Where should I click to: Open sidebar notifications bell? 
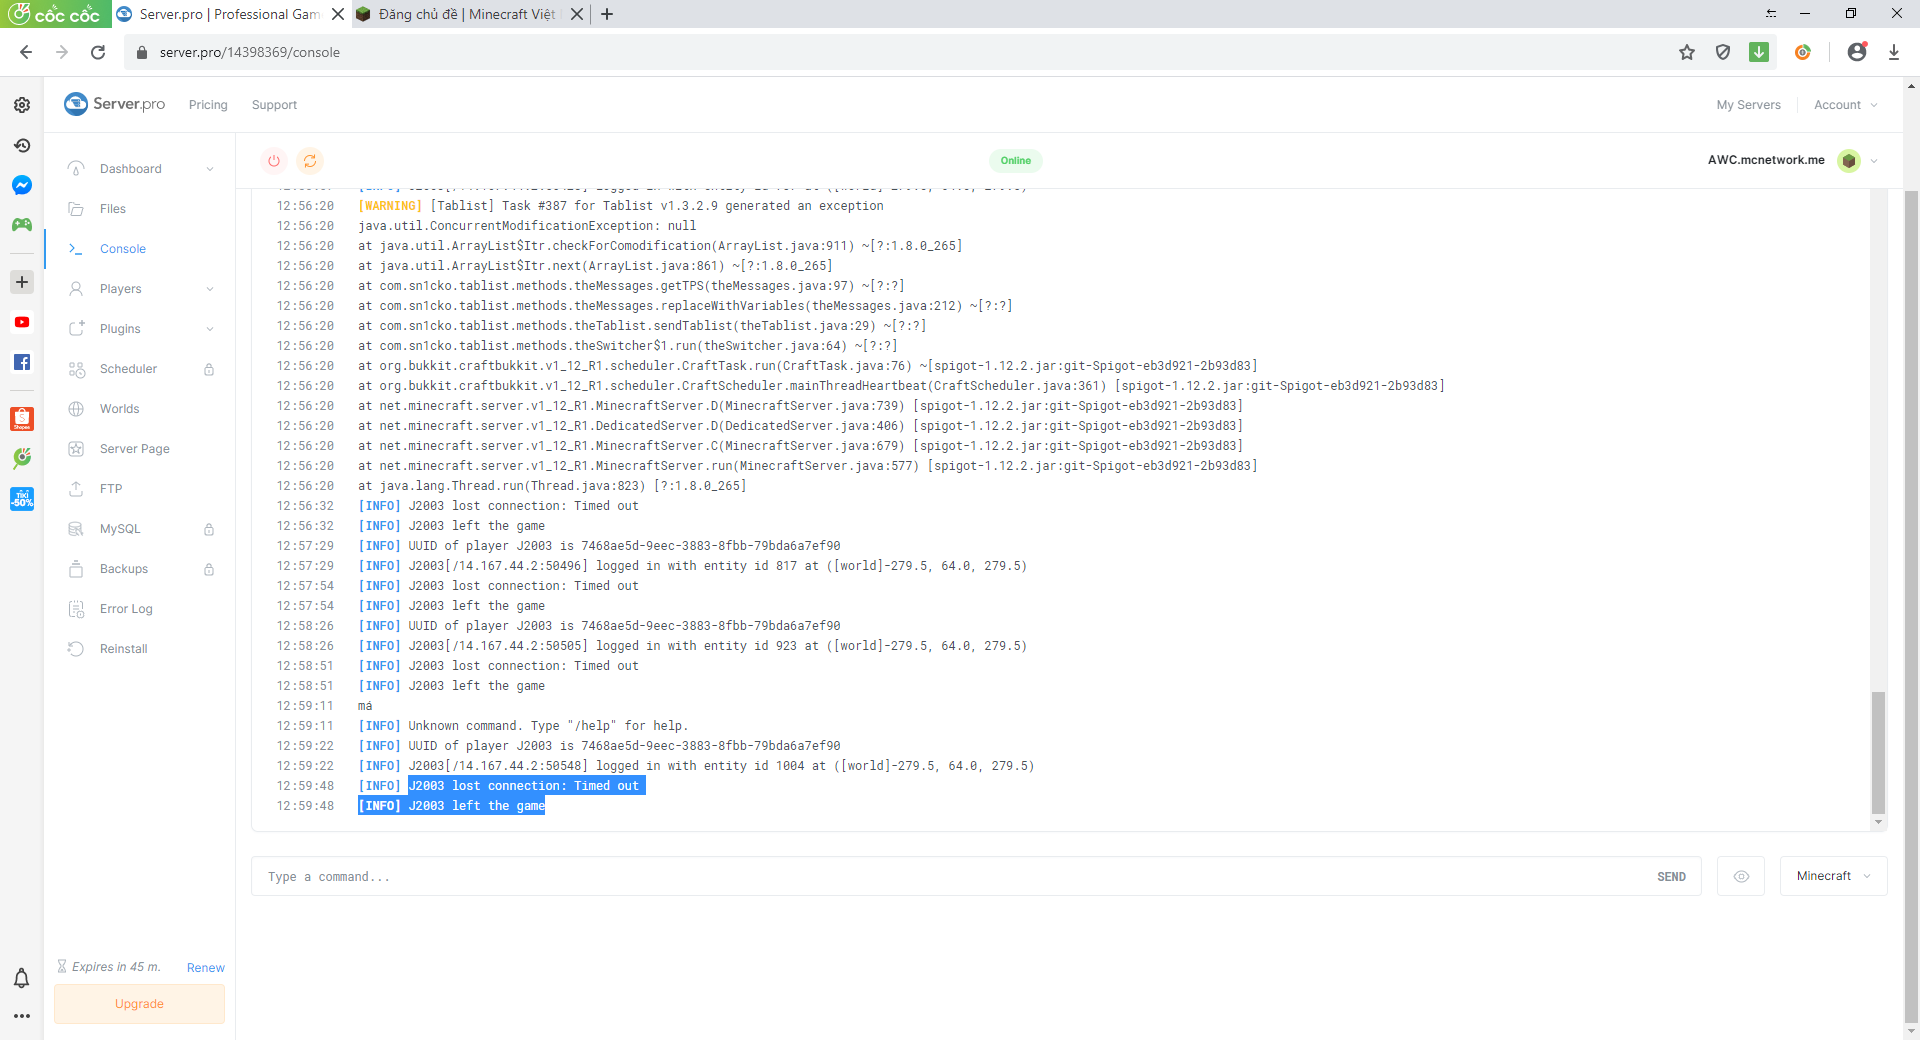(x=22, y=978)
